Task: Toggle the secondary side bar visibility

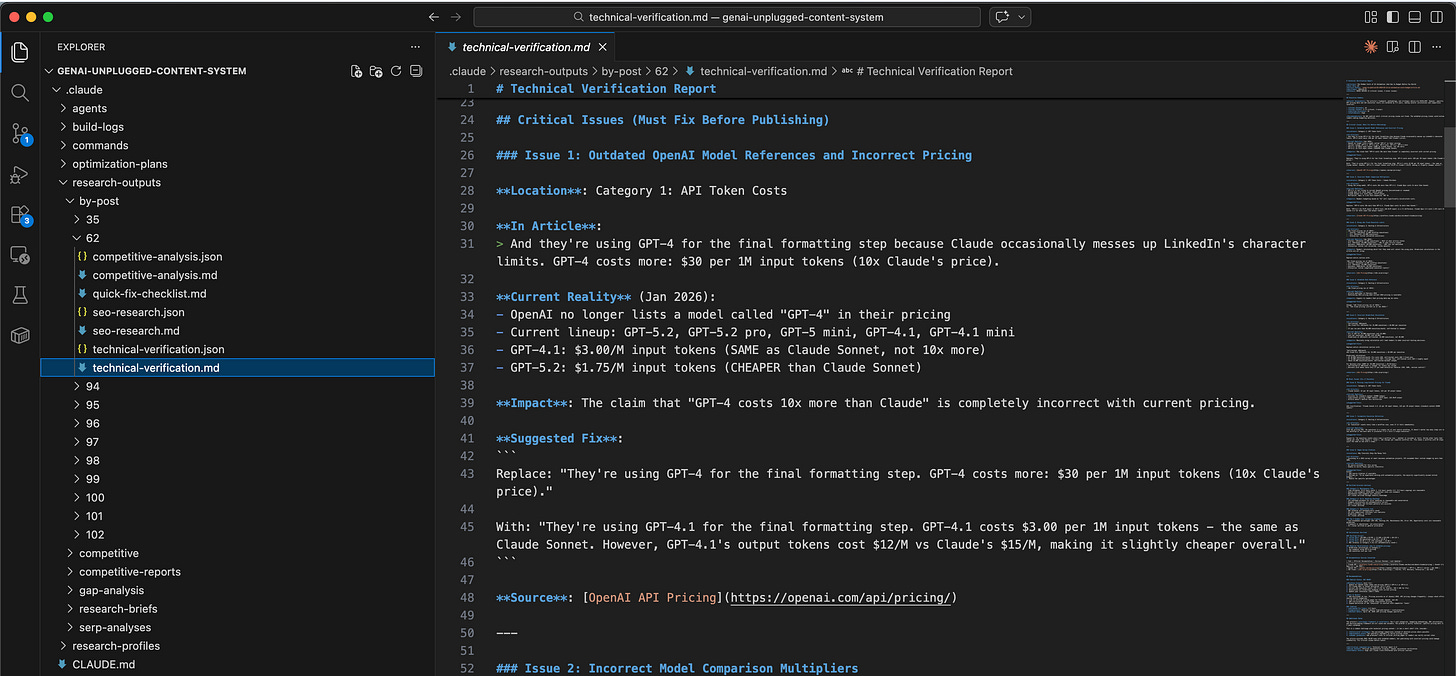Action: coord(1436,17)
